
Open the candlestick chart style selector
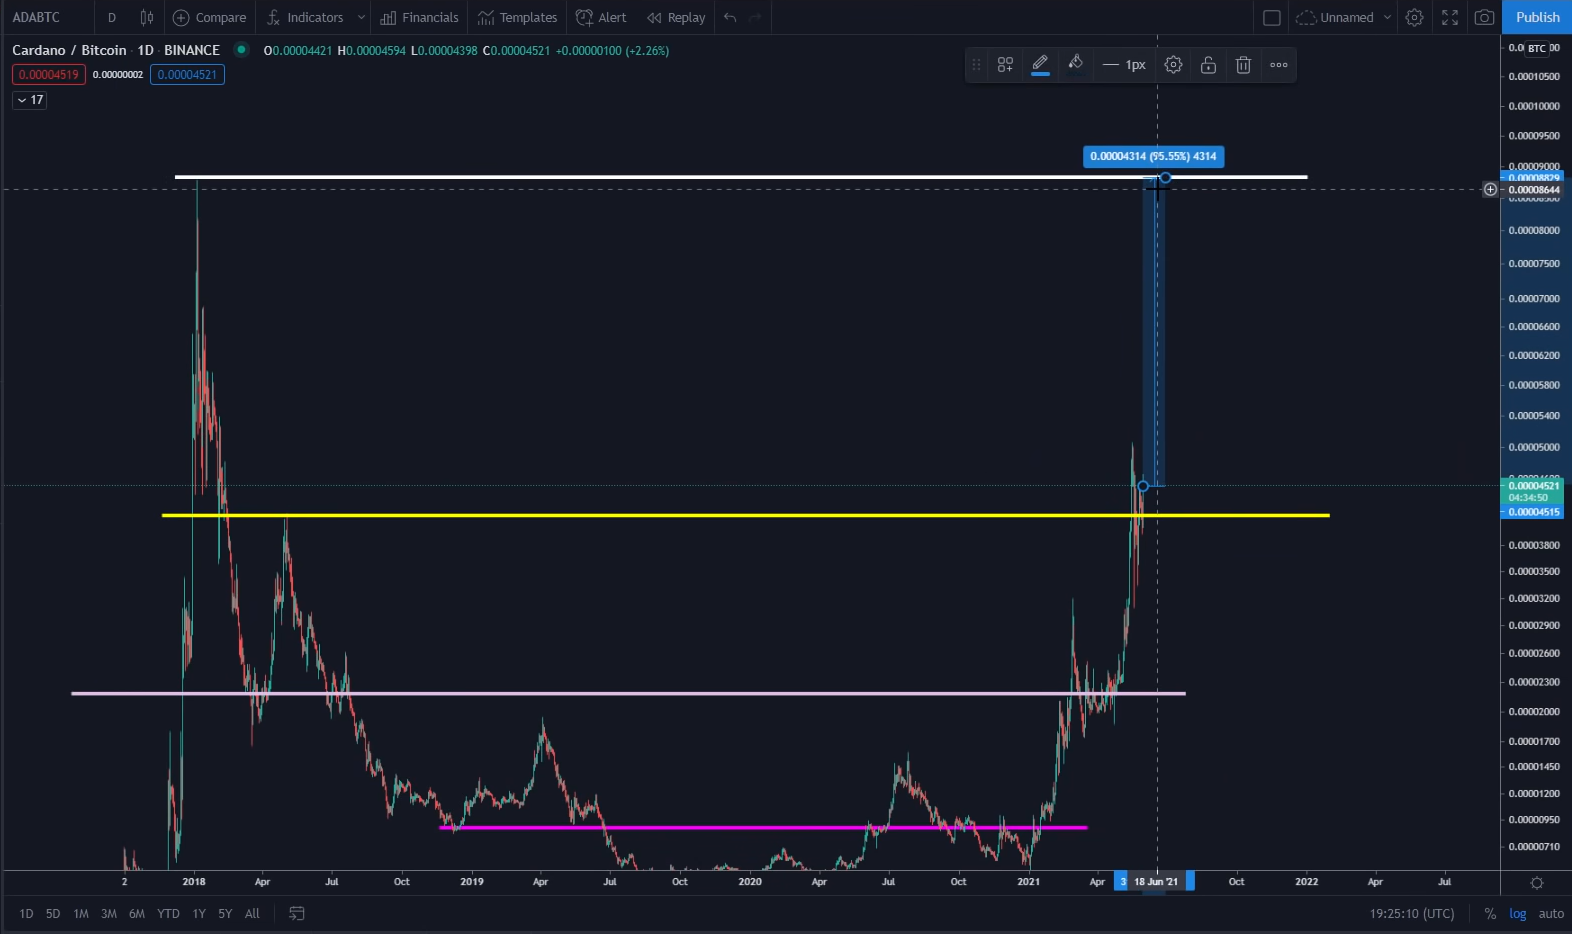point(147,17)
